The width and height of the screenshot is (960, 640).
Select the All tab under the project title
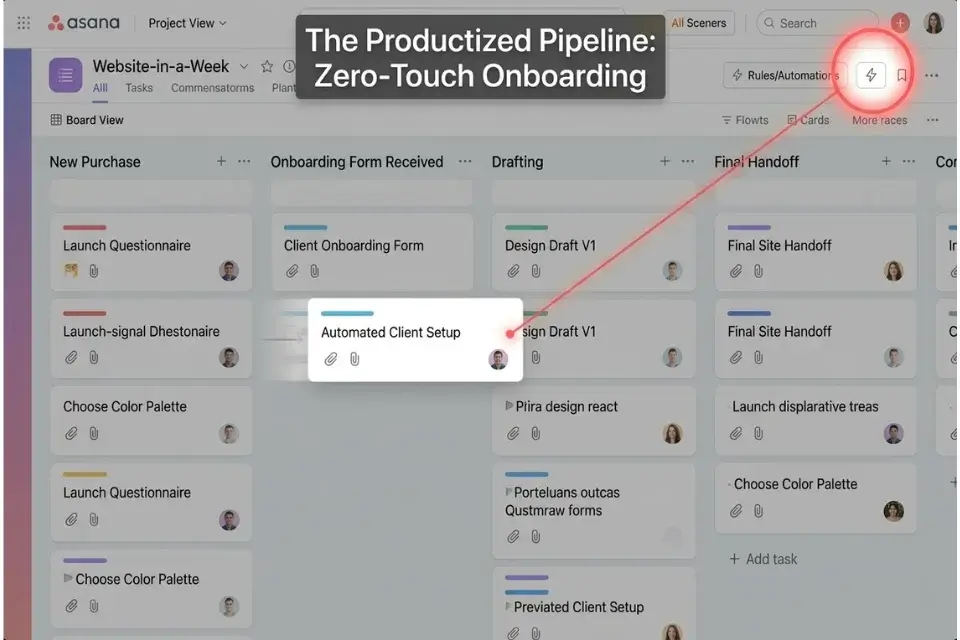click(100, 87)
